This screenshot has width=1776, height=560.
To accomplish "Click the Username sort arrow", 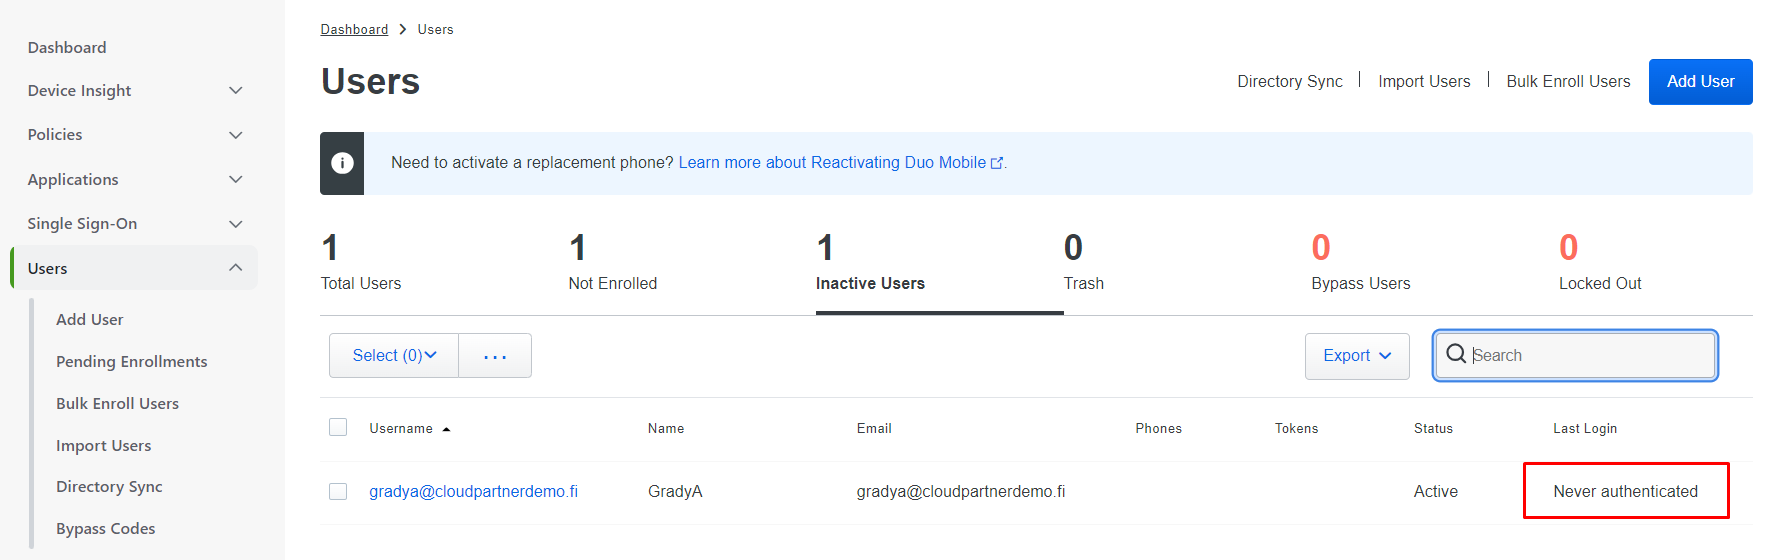I will click(x=446, y=429).
